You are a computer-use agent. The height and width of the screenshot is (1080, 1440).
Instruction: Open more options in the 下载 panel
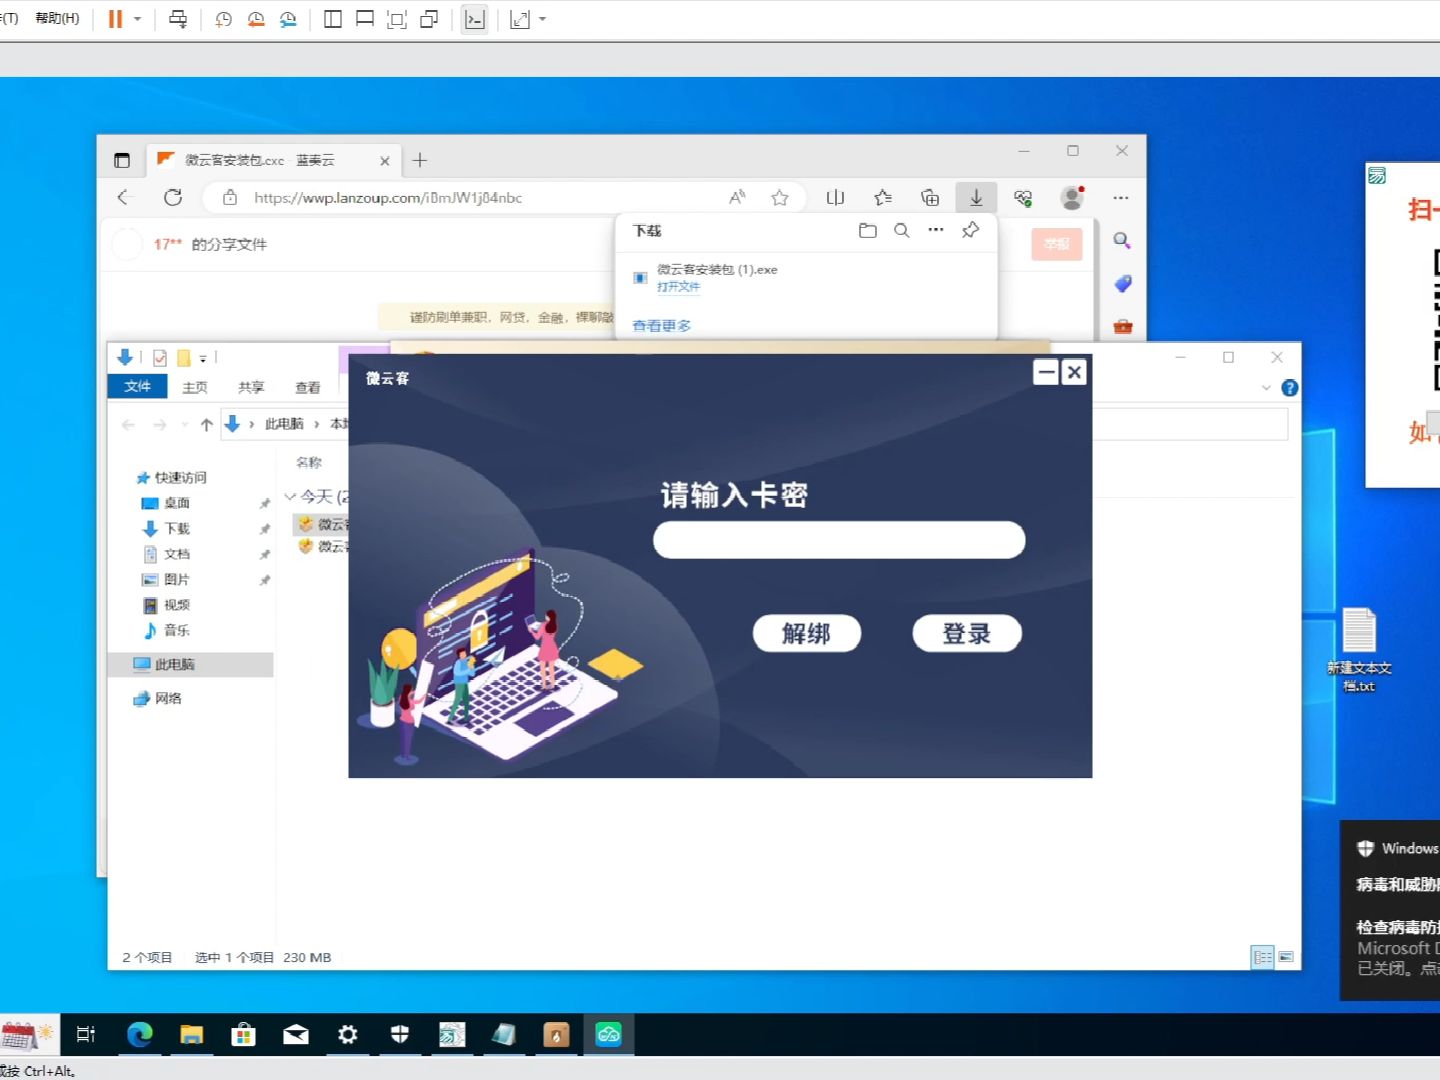click(936, 230)
